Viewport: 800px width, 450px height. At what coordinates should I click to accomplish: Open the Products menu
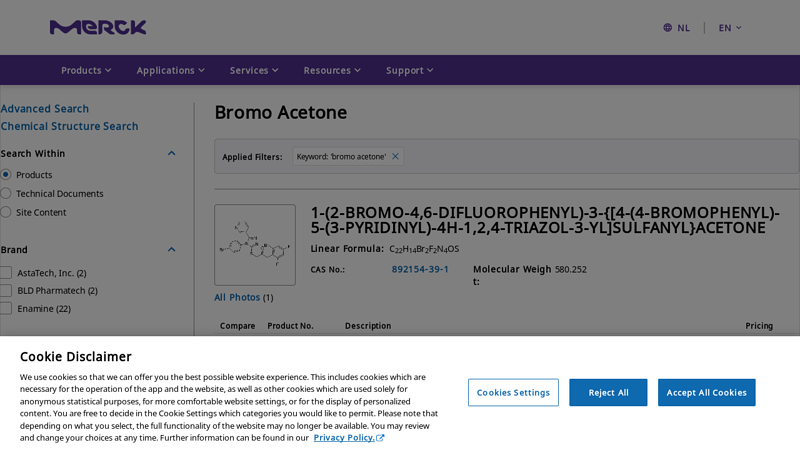coord(86,70)
